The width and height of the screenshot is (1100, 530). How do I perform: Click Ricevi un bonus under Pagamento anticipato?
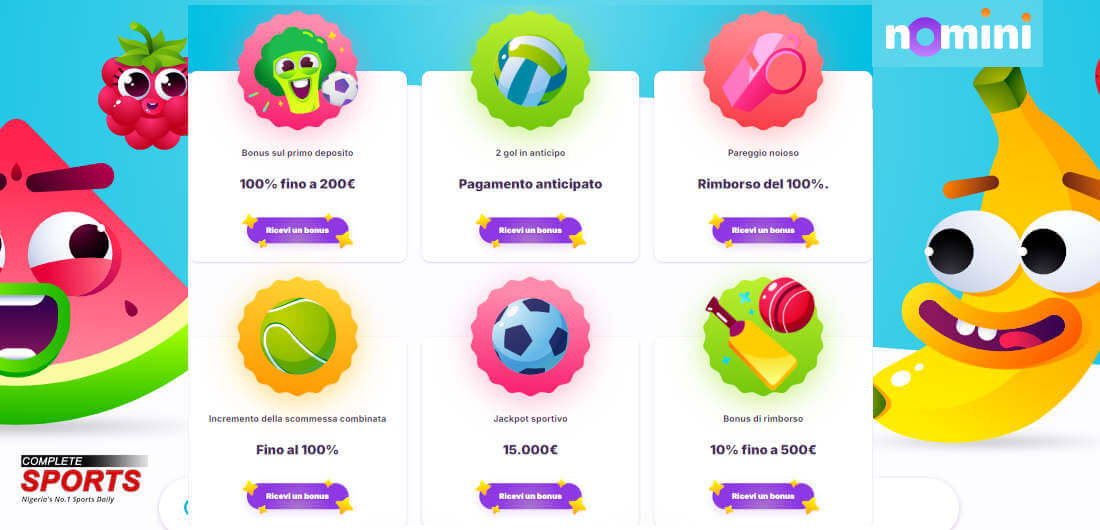pos(530,230)
